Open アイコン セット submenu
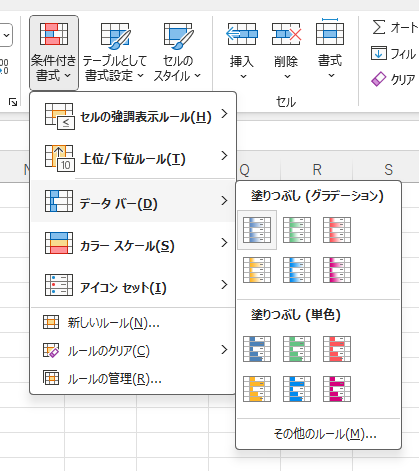 [x=133, y=286]
